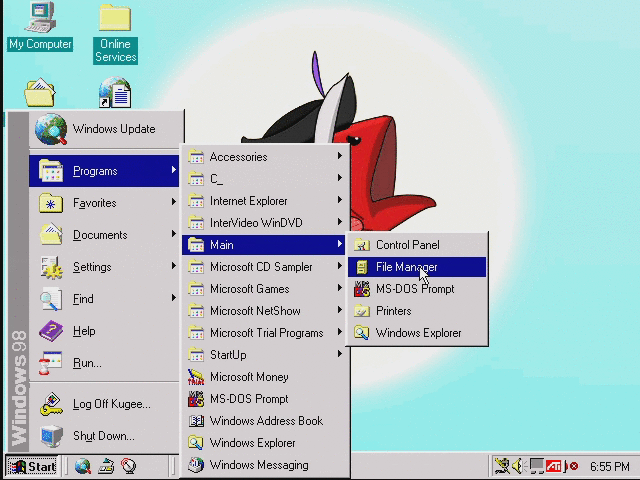Screen dimensions: 640x480
Task: Launch File Manager from Main submenu
Action: (x=417, y=267)
